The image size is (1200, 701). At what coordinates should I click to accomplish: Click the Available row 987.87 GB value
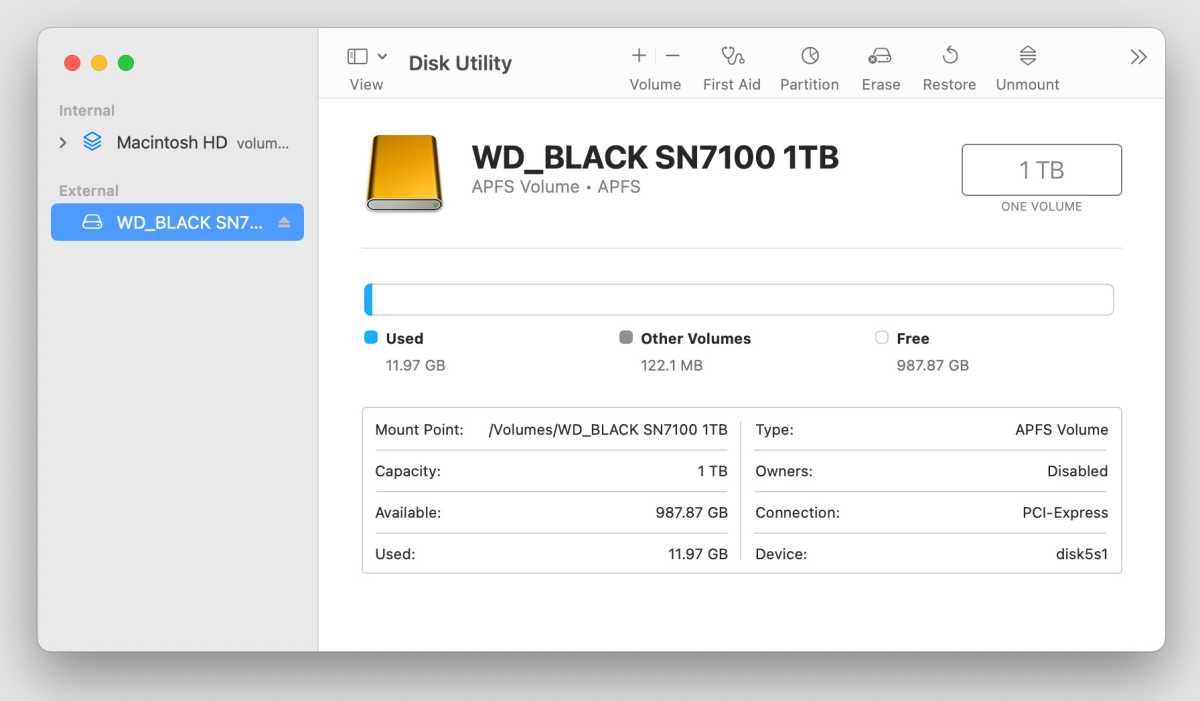[692, 513]
